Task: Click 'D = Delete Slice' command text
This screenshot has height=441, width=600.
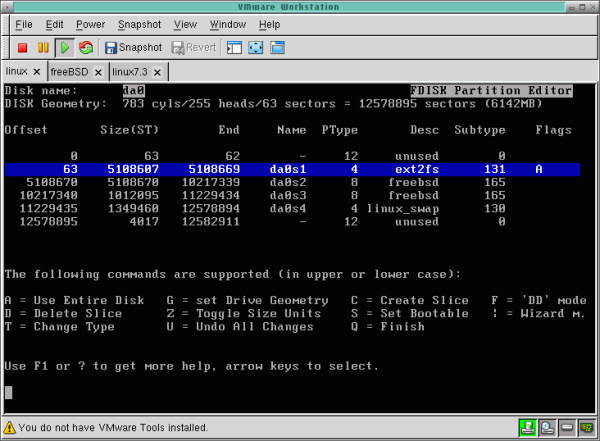Action: (x=64, y=314)
